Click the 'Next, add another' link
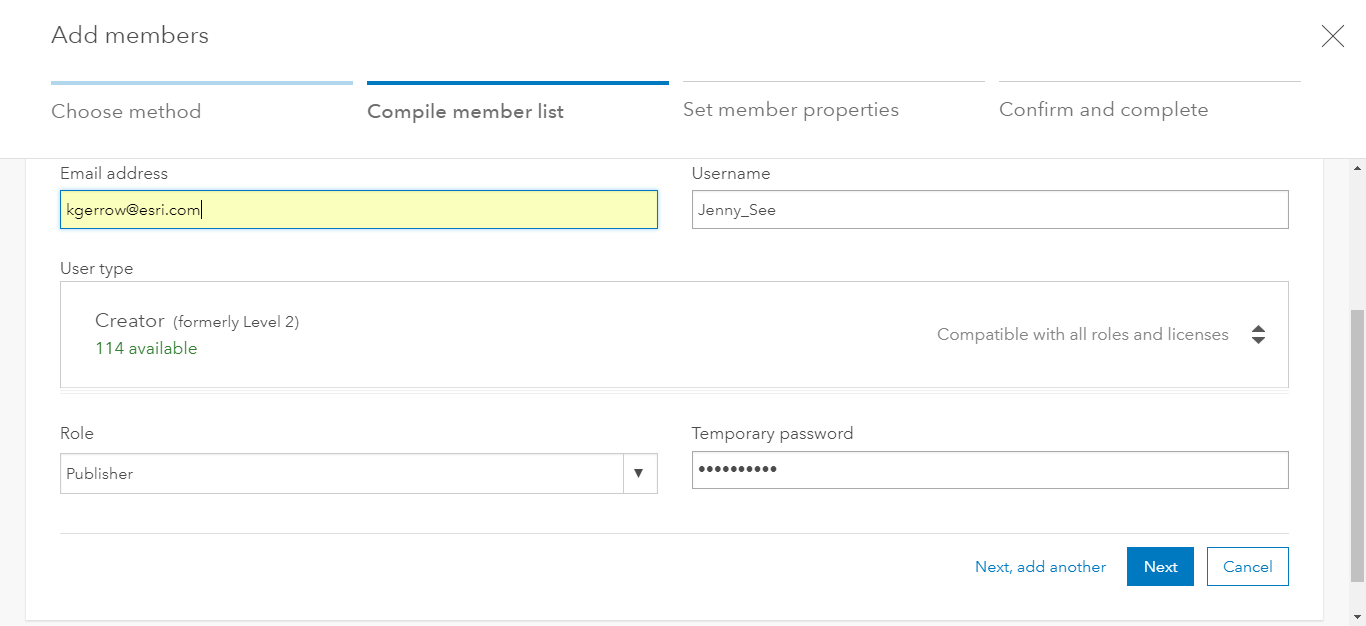This screenshot has width=1366, height=626. click(1040, 567)
